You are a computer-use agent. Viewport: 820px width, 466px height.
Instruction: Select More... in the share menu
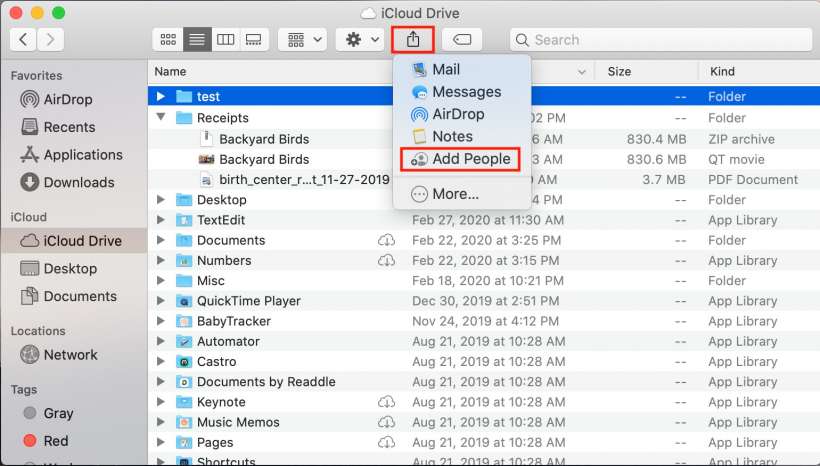point(455,194)
